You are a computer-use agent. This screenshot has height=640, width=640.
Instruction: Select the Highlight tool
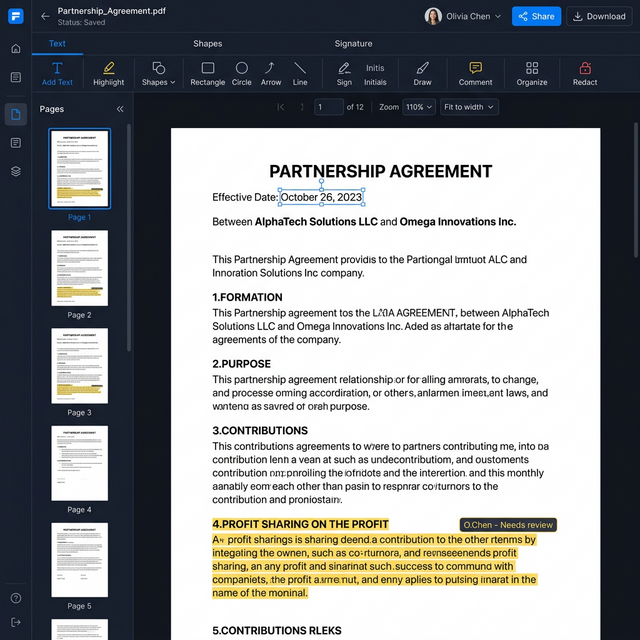click(x=109, y=74)
